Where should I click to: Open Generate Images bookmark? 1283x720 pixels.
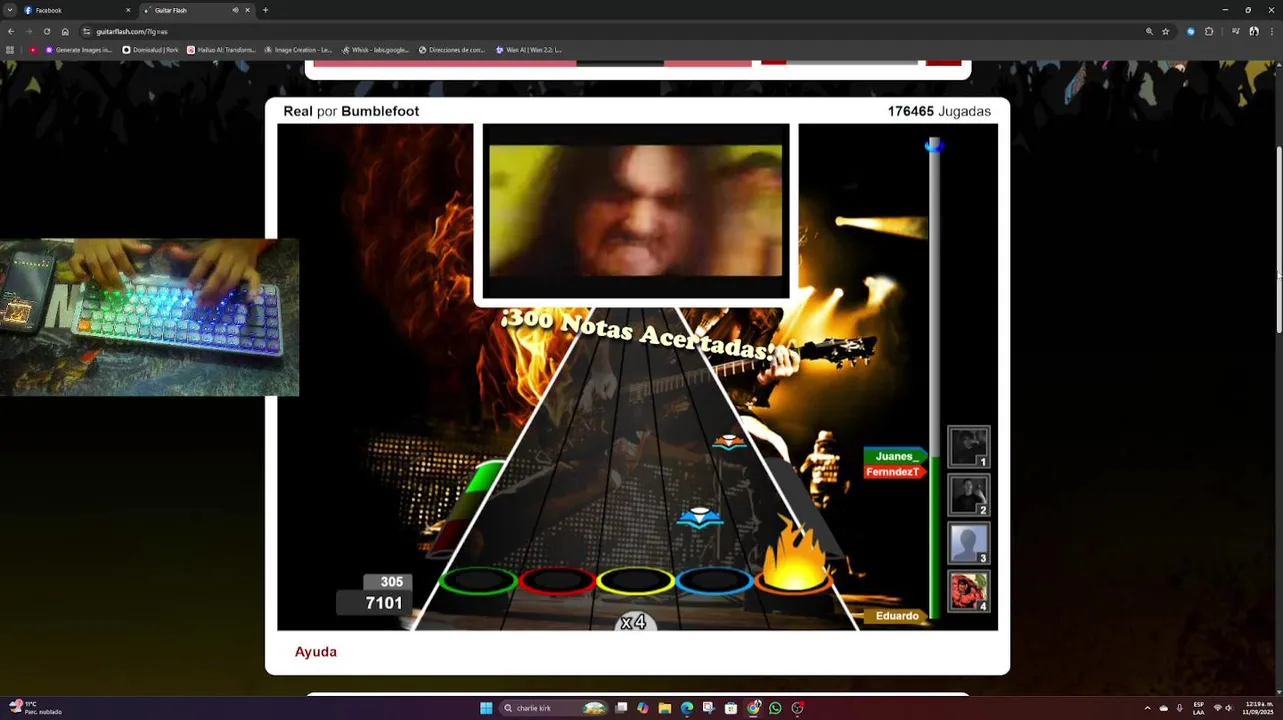79,50
